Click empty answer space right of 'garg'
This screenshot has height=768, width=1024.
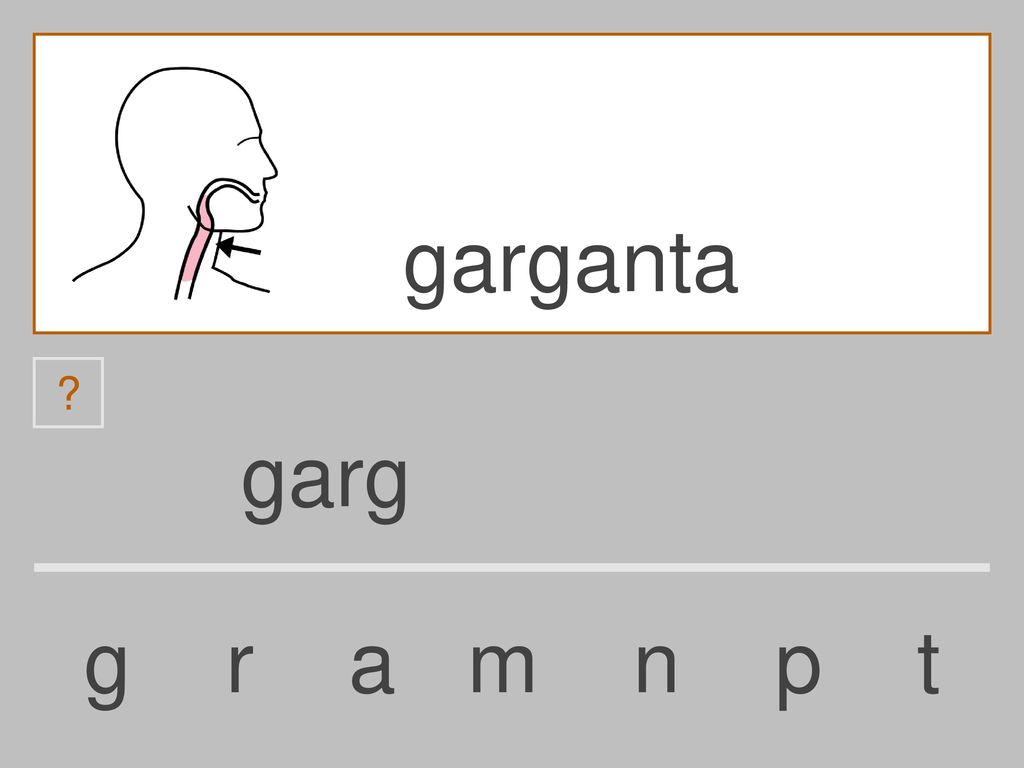[x=699, y=487]
